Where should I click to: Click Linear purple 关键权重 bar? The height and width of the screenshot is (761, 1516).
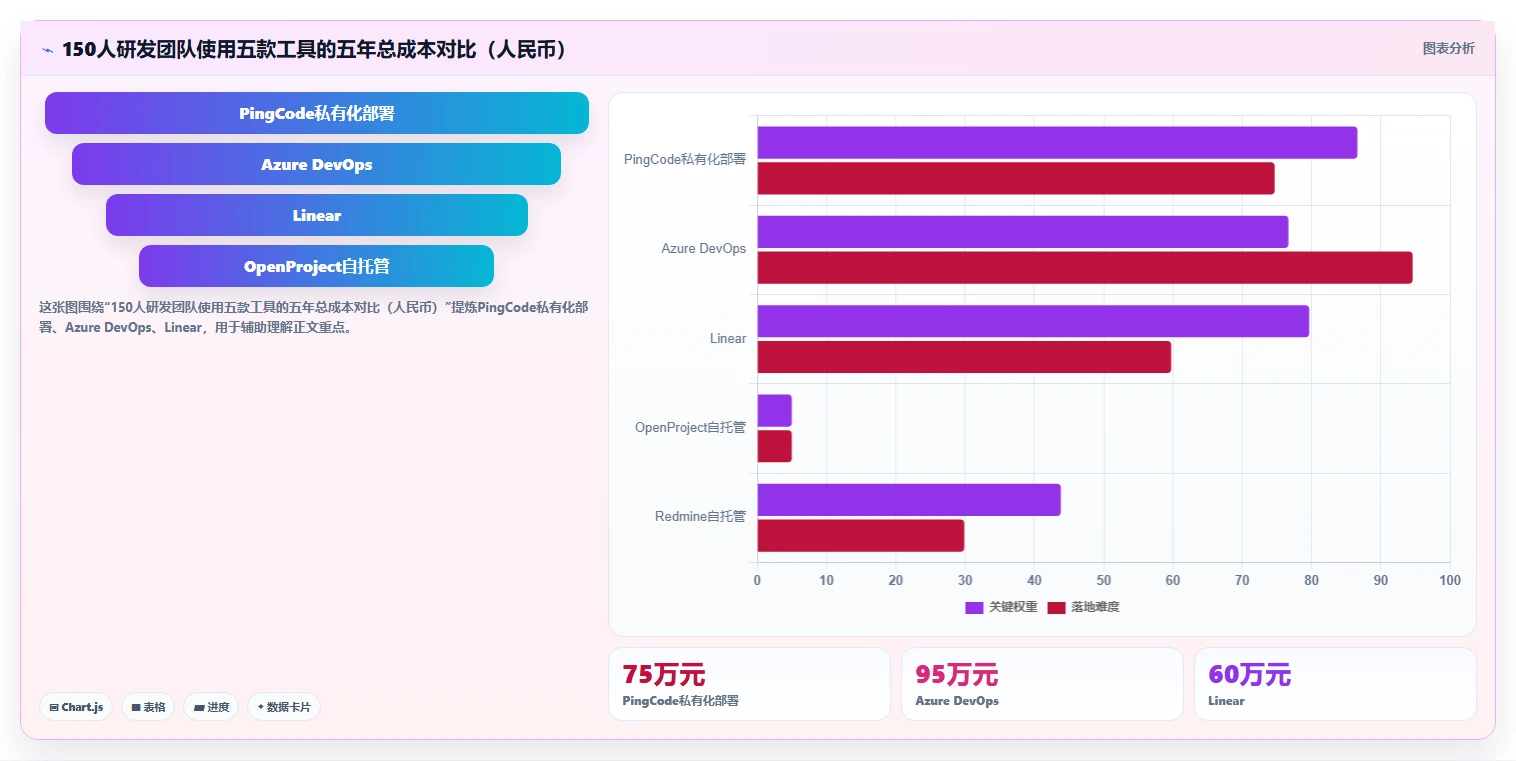click(1033, 321)
